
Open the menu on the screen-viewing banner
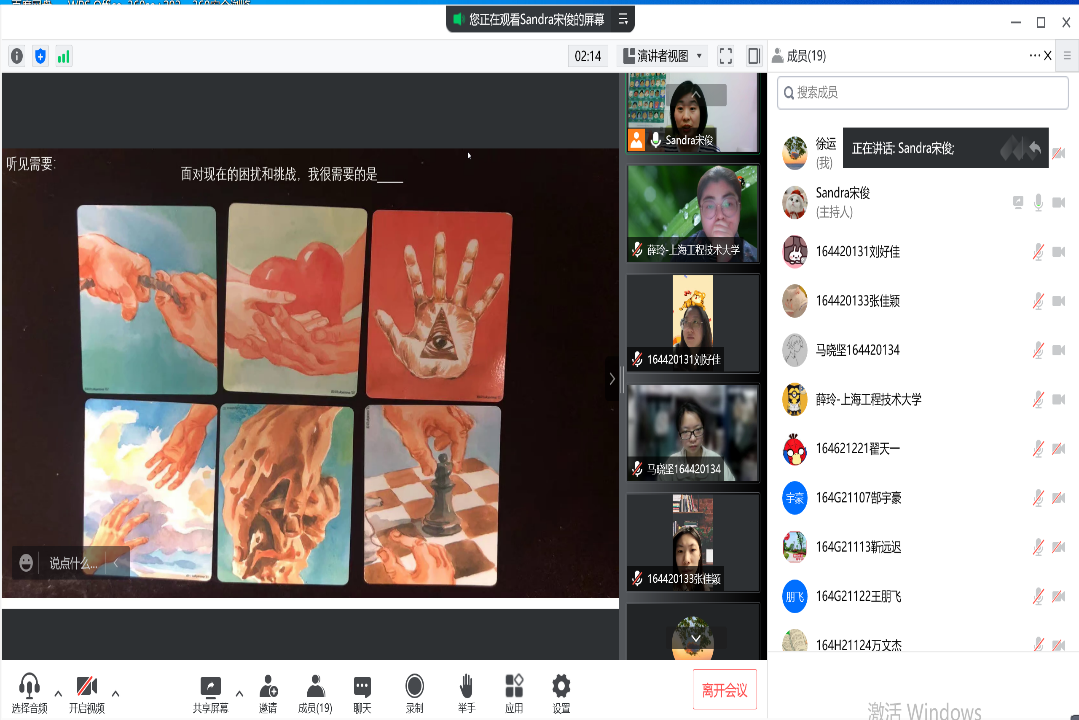[x=623, y=19]
